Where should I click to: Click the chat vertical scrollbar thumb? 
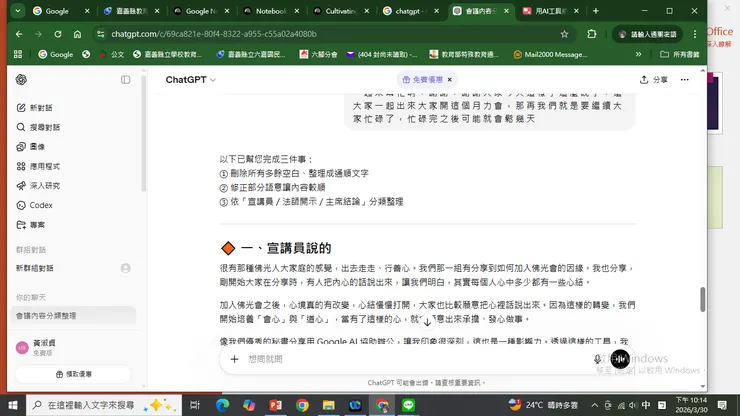point(702,299)
